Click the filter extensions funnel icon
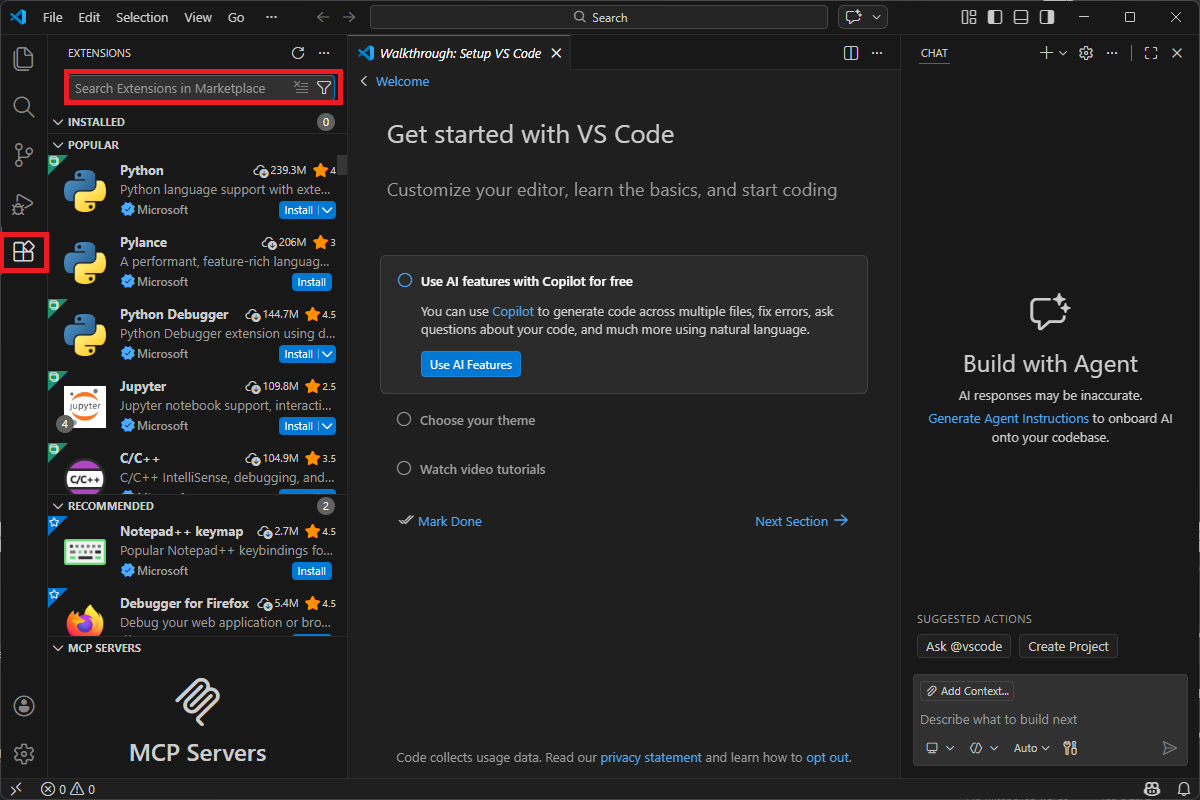 point(324,88)
